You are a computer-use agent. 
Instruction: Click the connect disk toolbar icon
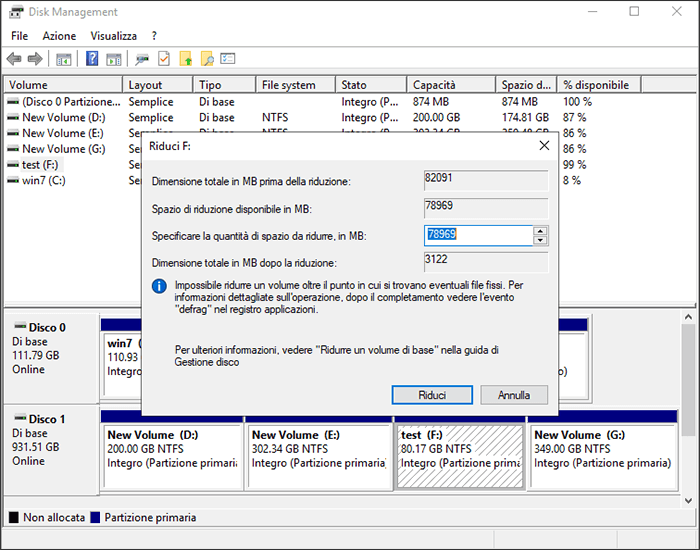pyautogui.click(x=142, y=59)
